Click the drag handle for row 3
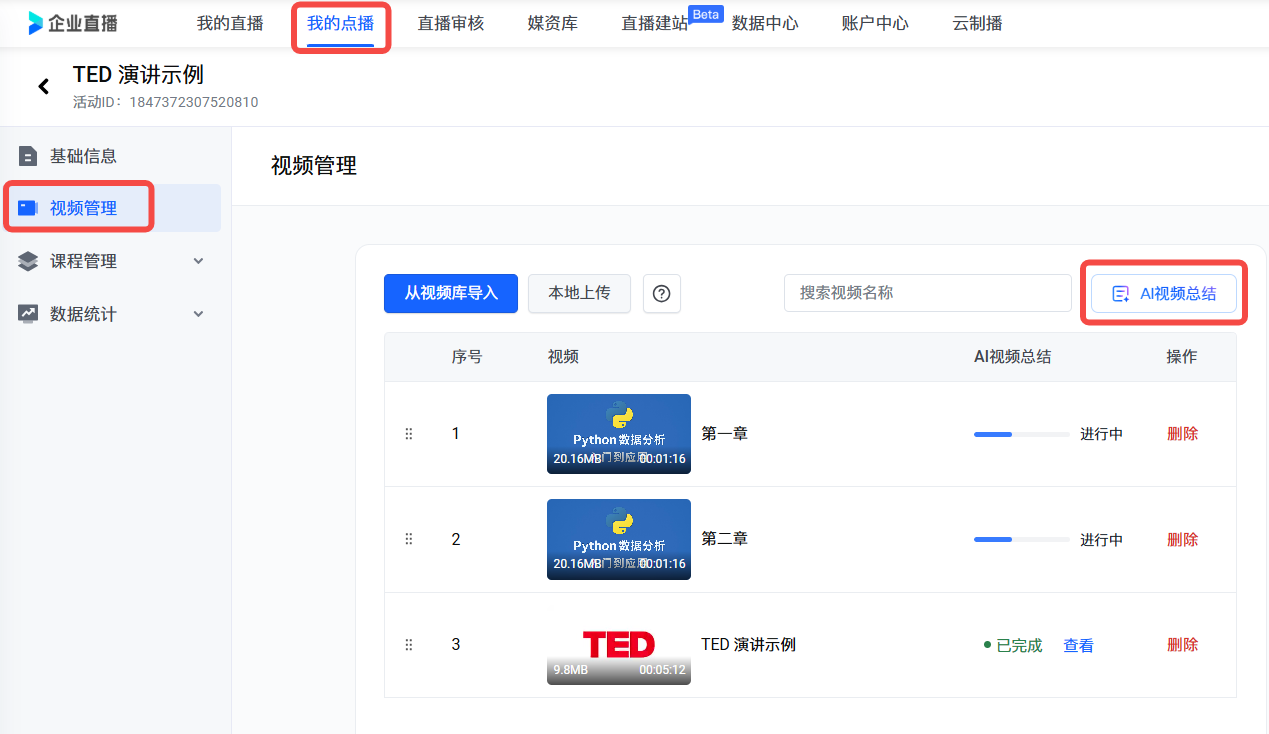The width and height of the screenshot is (1269, 734). (x=409, y=645)
